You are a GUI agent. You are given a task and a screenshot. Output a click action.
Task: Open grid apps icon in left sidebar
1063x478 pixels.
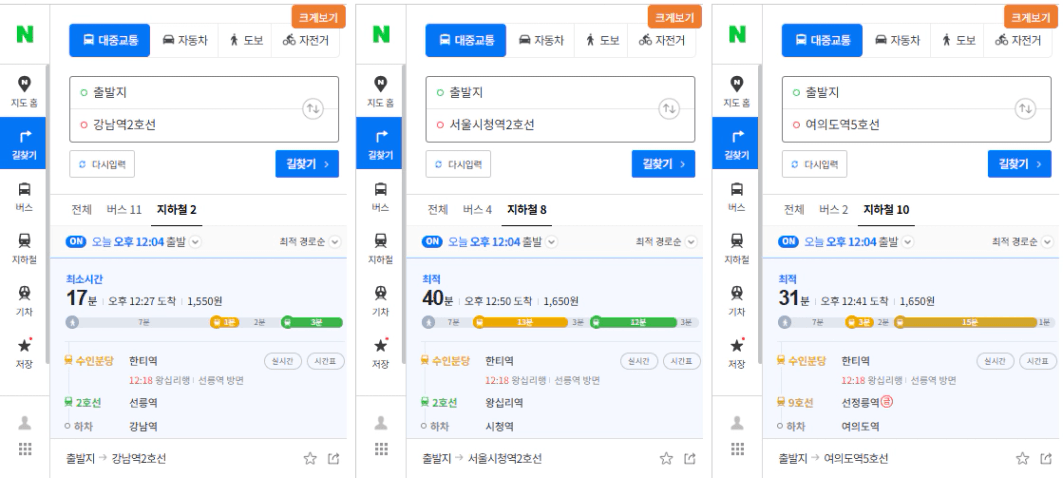pyautogui.click(x=24, y=449)
